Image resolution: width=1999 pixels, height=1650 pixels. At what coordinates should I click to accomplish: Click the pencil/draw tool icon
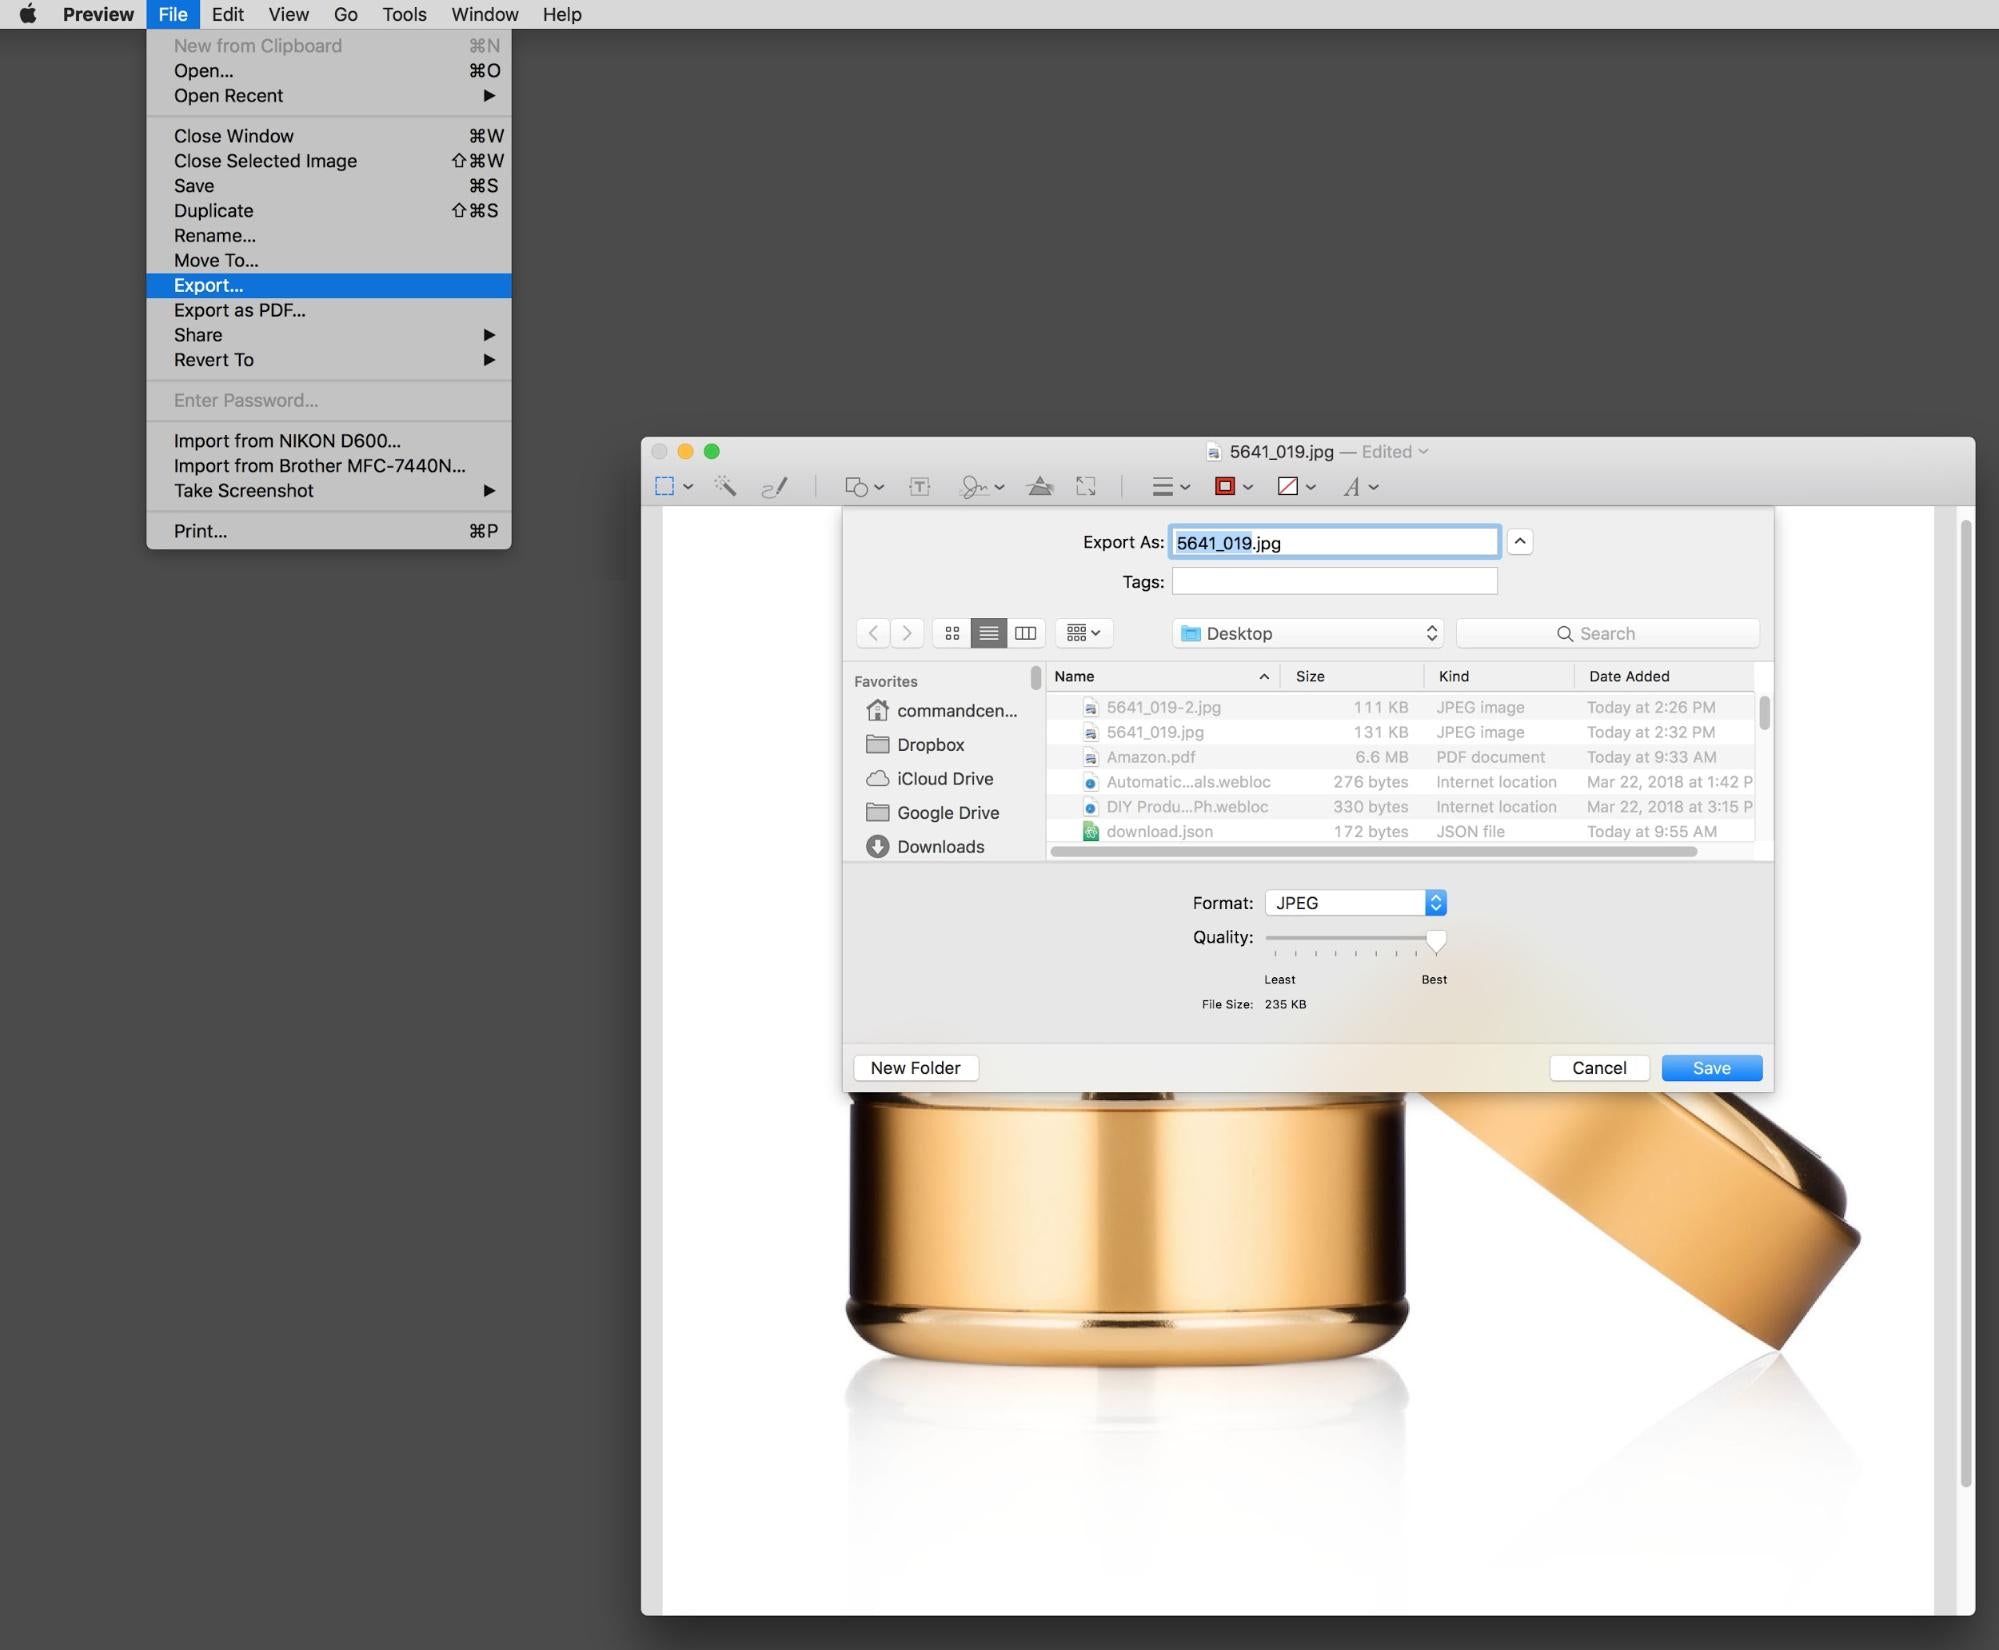(772, 485)
